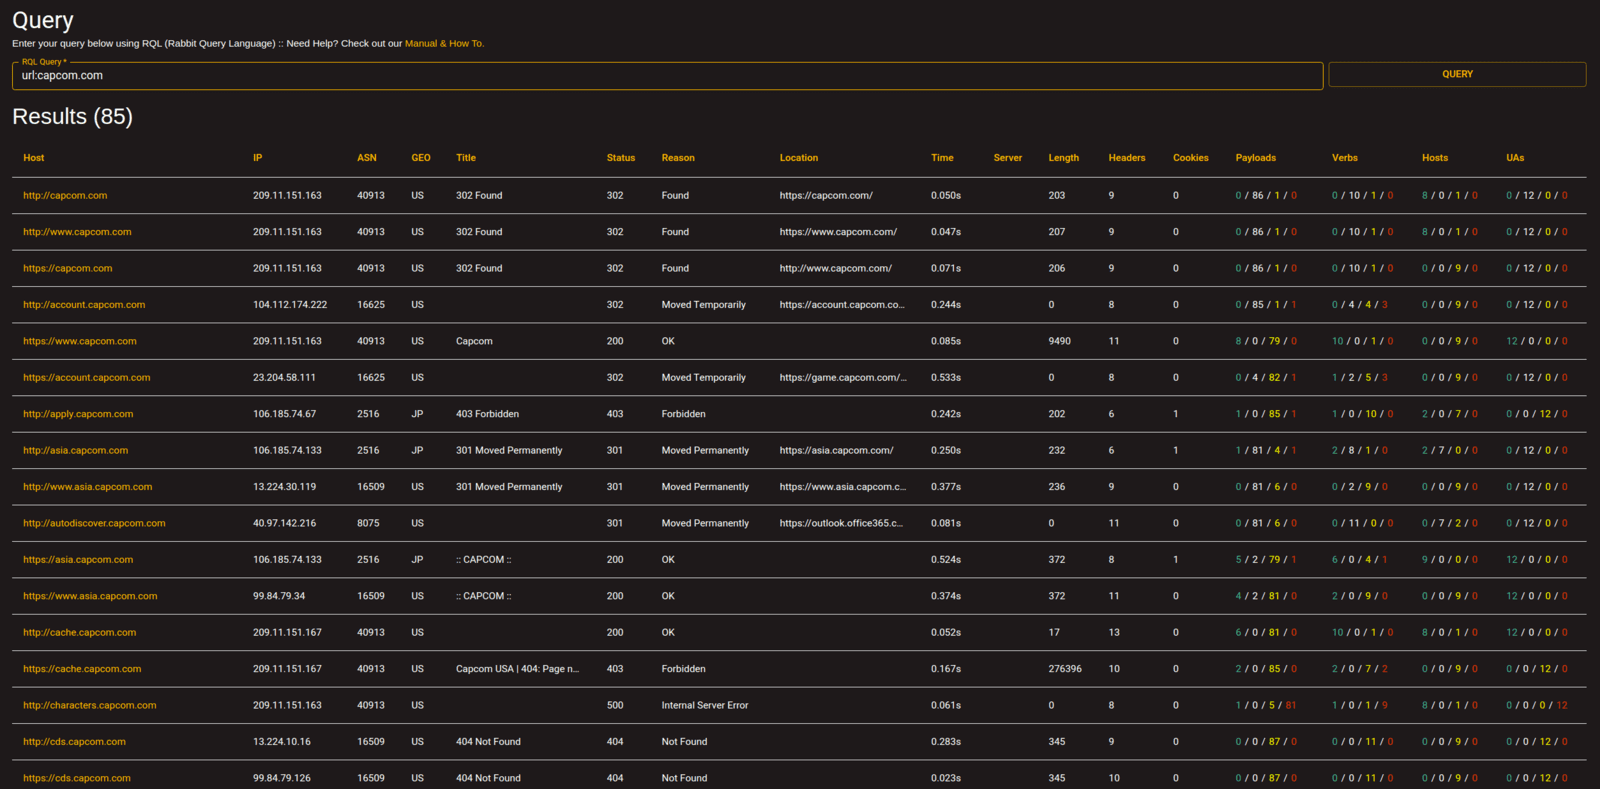Sort by the Hosts column header
Image resolution: width=1600 pixels, height=789 pixels.
tap(1435, 158)
